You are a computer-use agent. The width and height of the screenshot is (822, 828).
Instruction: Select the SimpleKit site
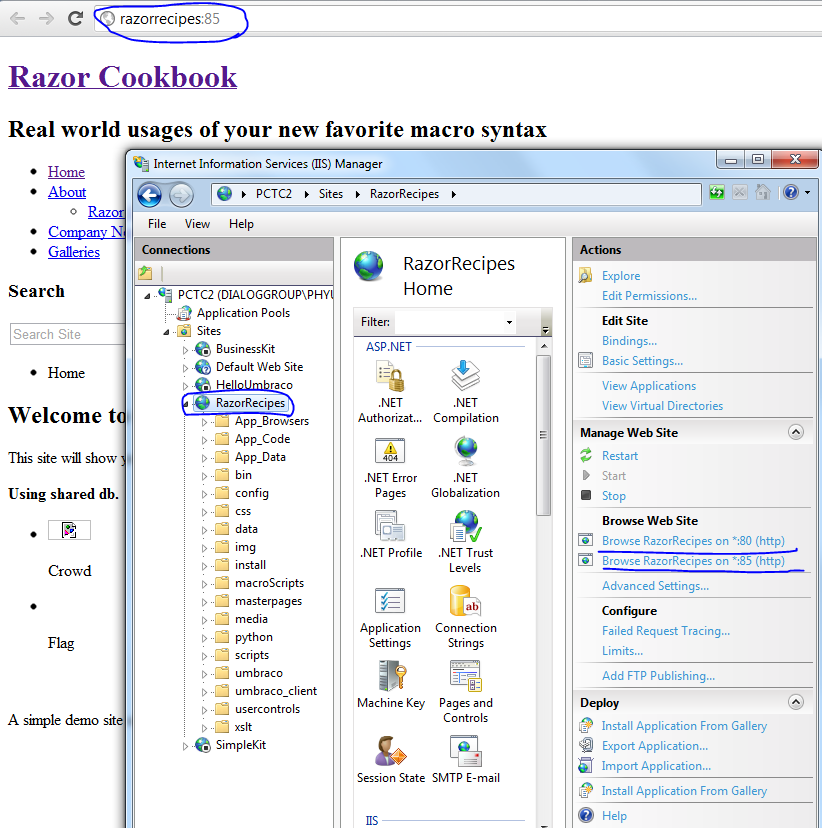[241, 745]
